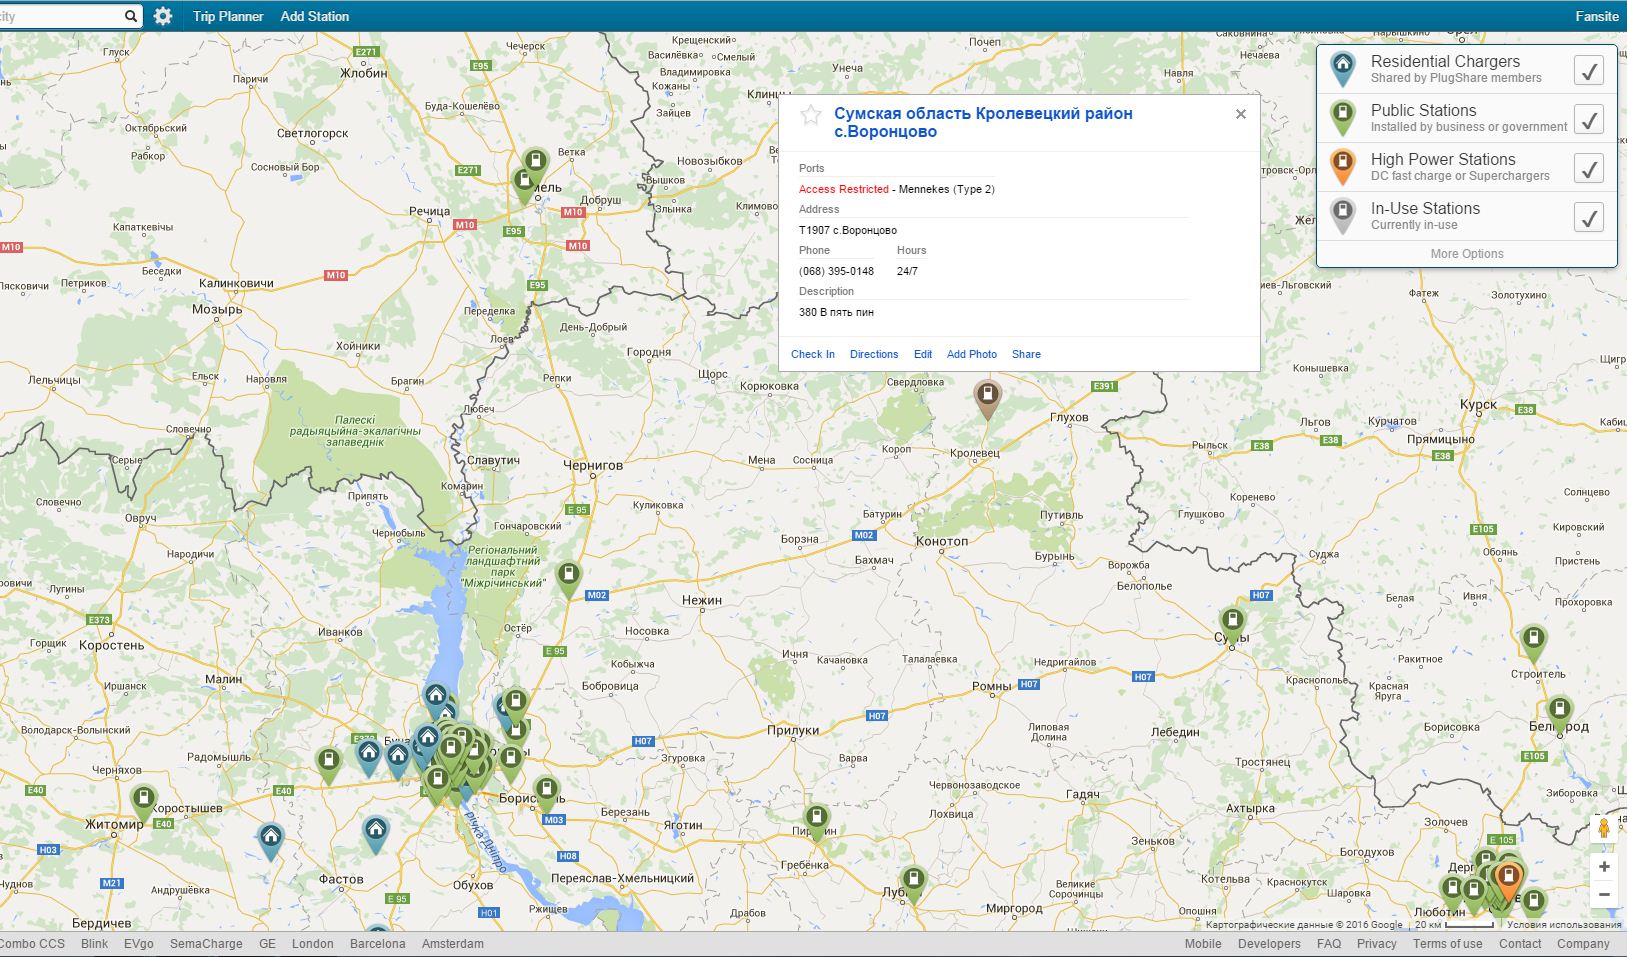Open the settings gear icon
Image resolution: width=1627 pixels, height=957 pixels.
[163, 16]
